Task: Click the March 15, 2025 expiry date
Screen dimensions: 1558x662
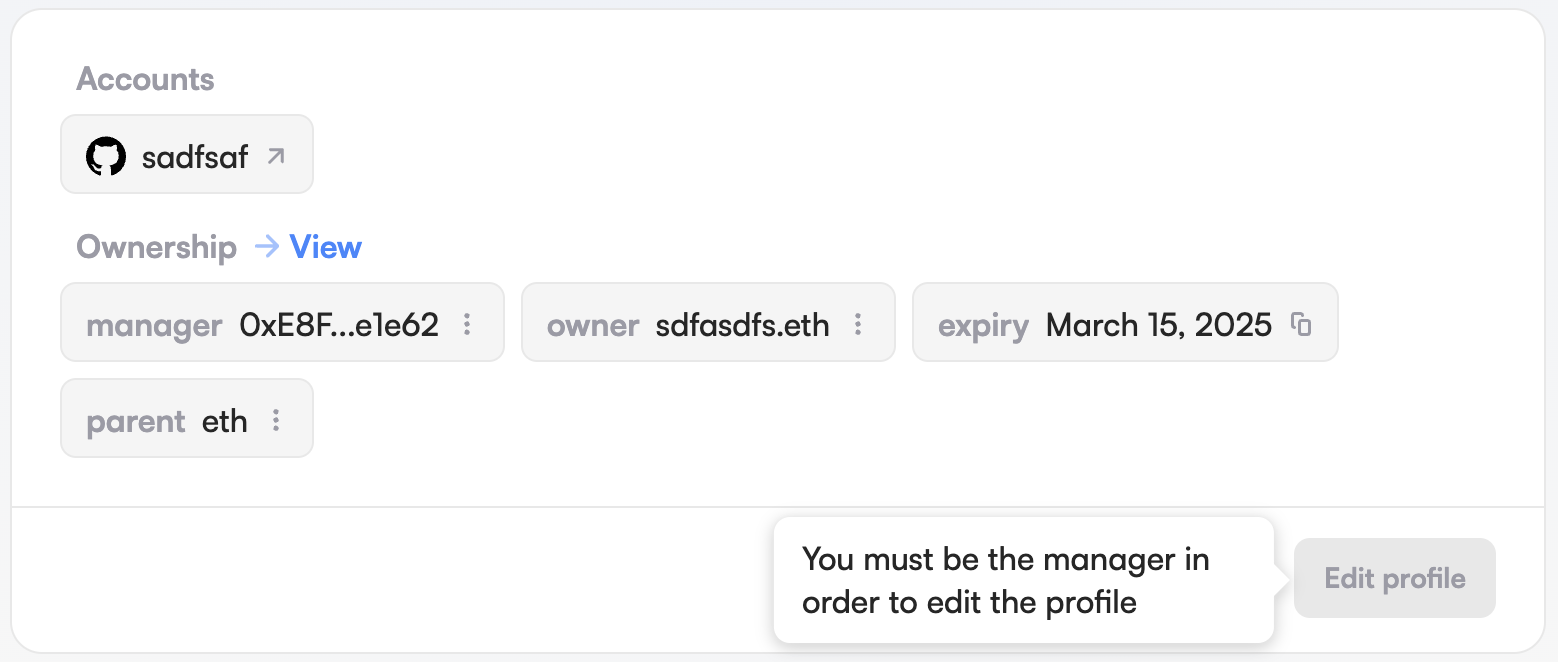Action: click(1159, 325)
